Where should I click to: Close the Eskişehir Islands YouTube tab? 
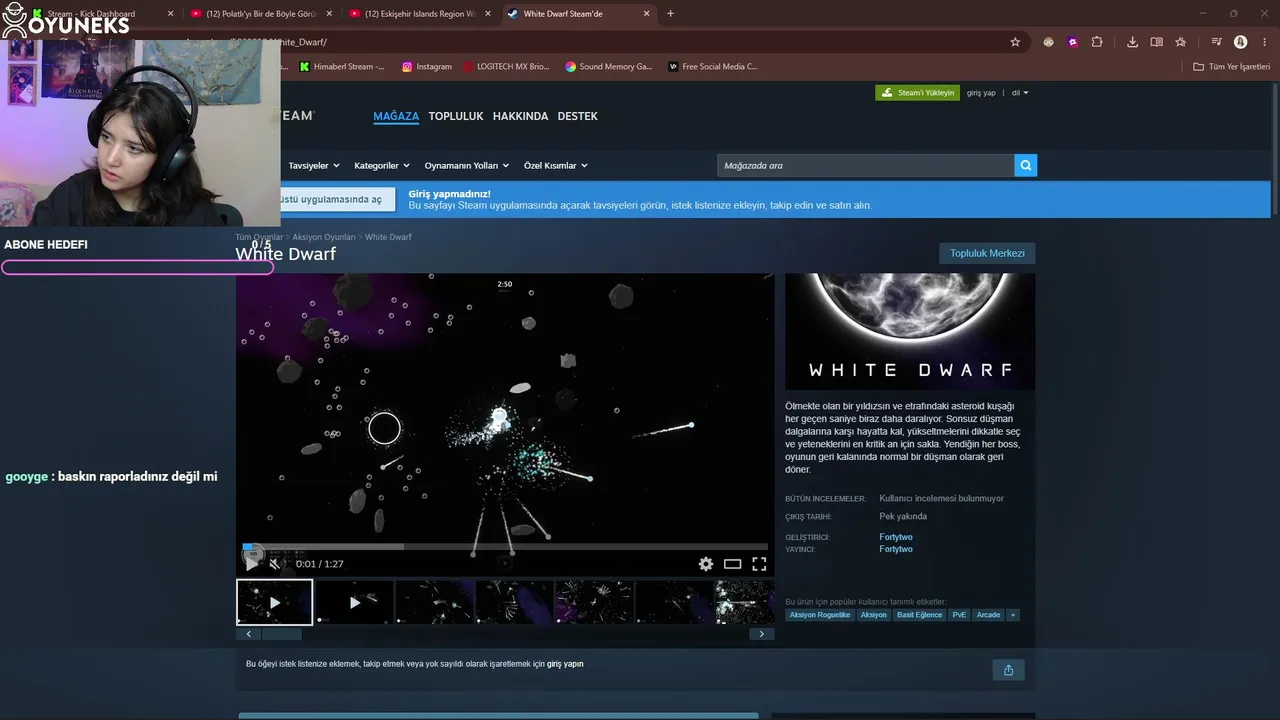click(x=488, y=14)
